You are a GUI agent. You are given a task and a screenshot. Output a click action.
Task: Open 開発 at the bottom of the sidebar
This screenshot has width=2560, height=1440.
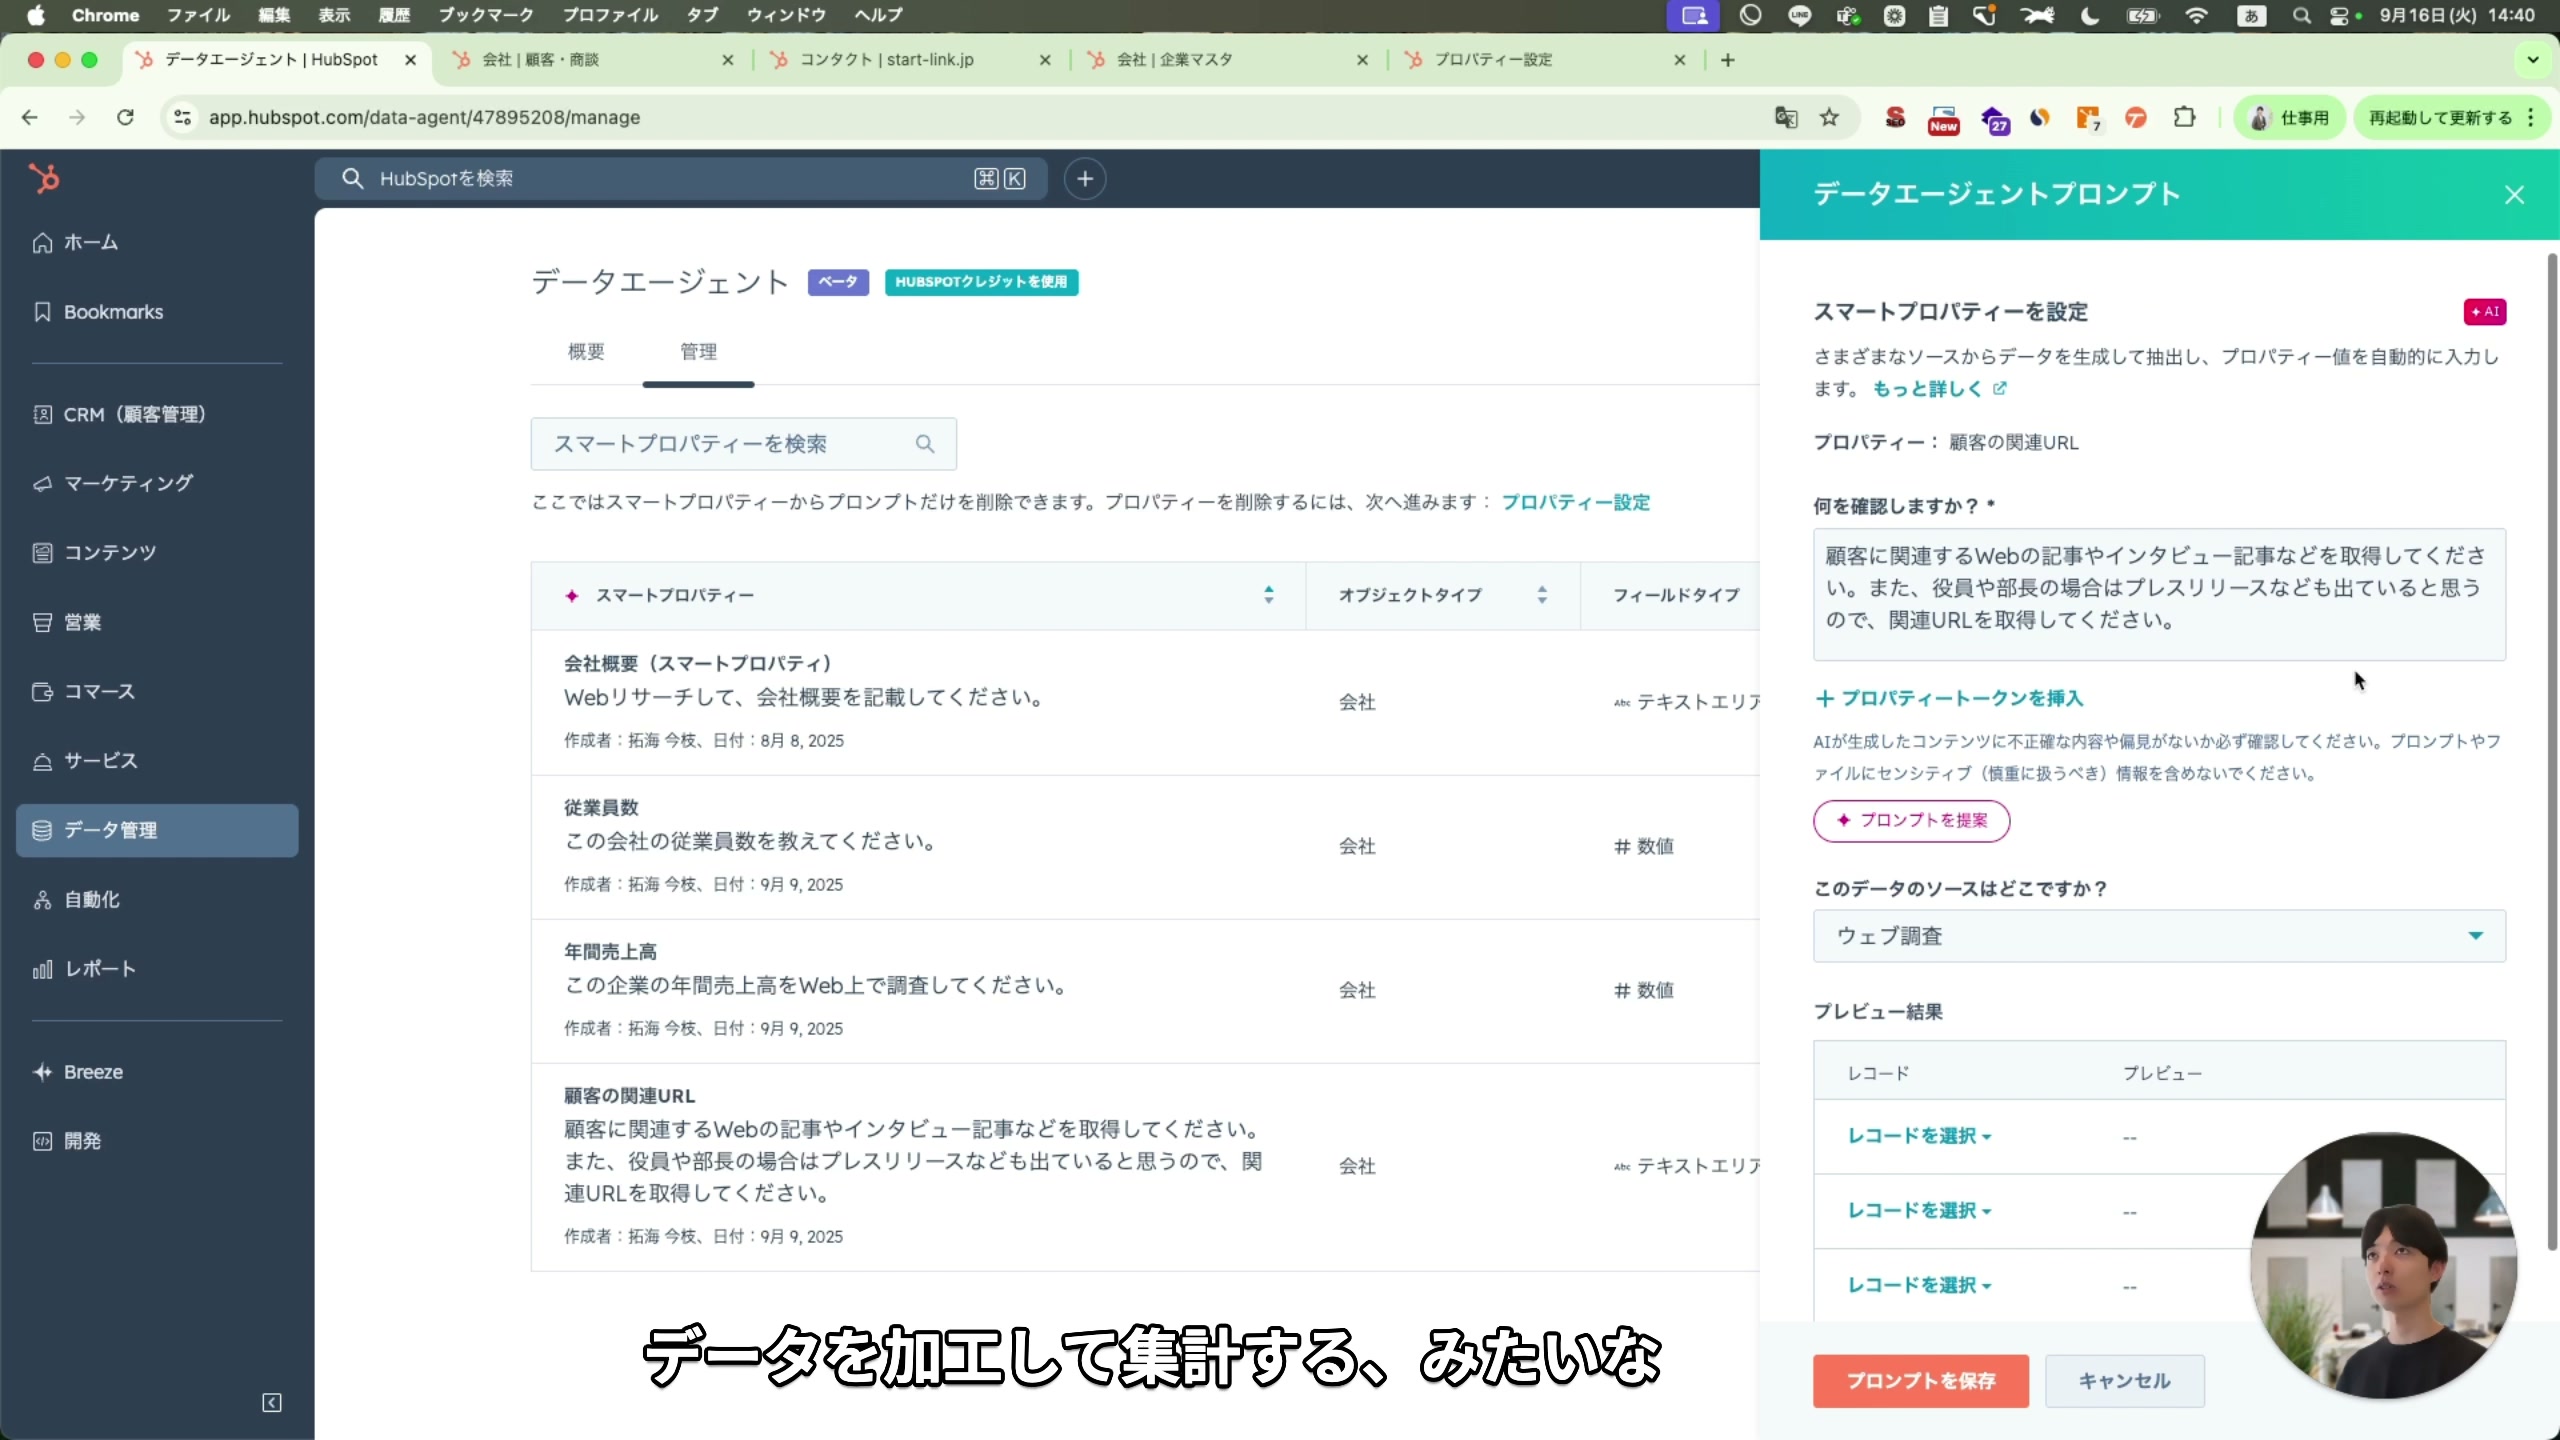pyautogui.click(x=82, y=1140)
